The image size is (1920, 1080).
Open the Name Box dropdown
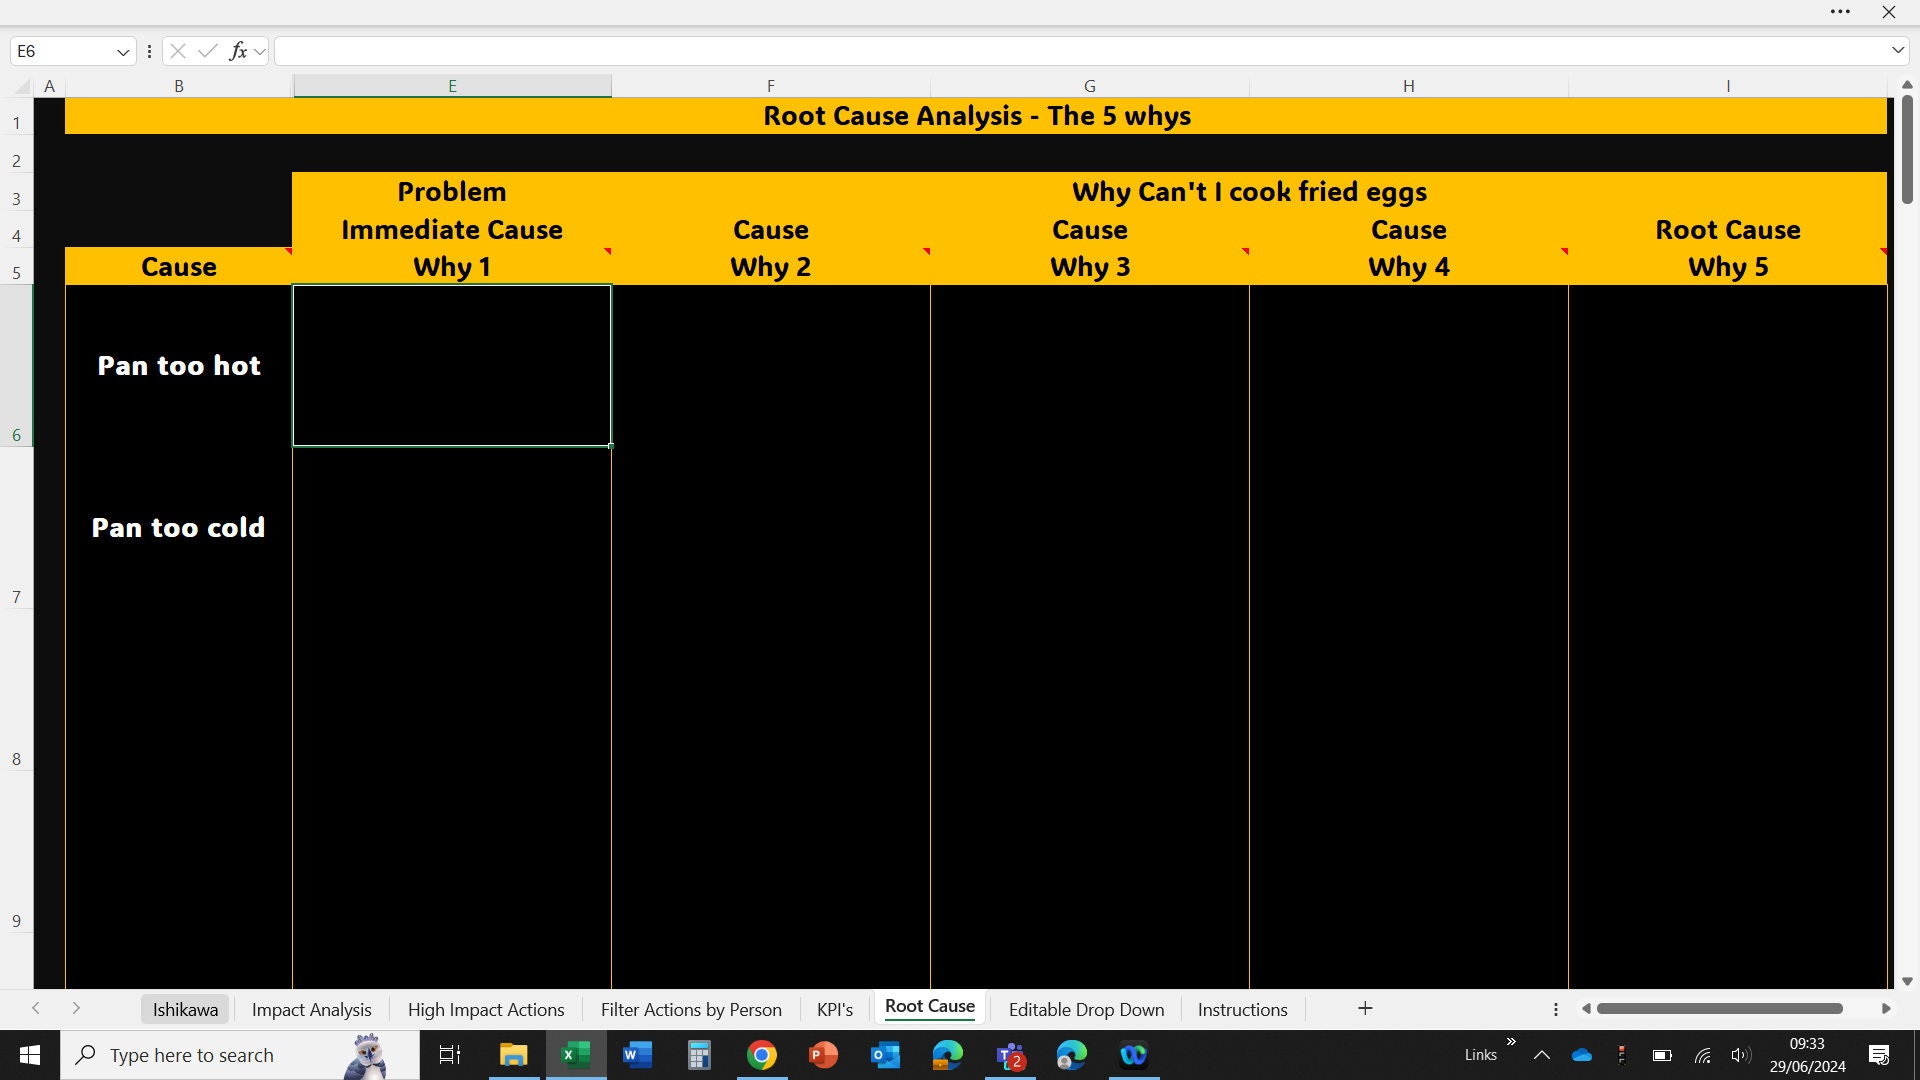coord(122,50)
